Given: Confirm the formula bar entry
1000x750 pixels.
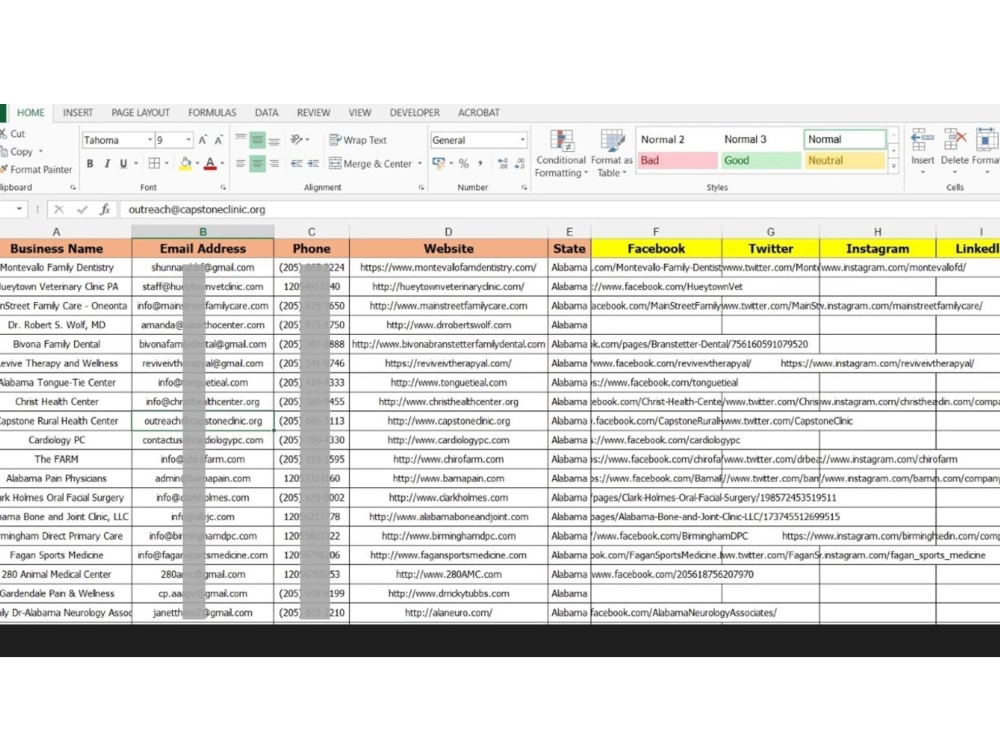Looking at the screenshot, I should (x=82, y=210).
